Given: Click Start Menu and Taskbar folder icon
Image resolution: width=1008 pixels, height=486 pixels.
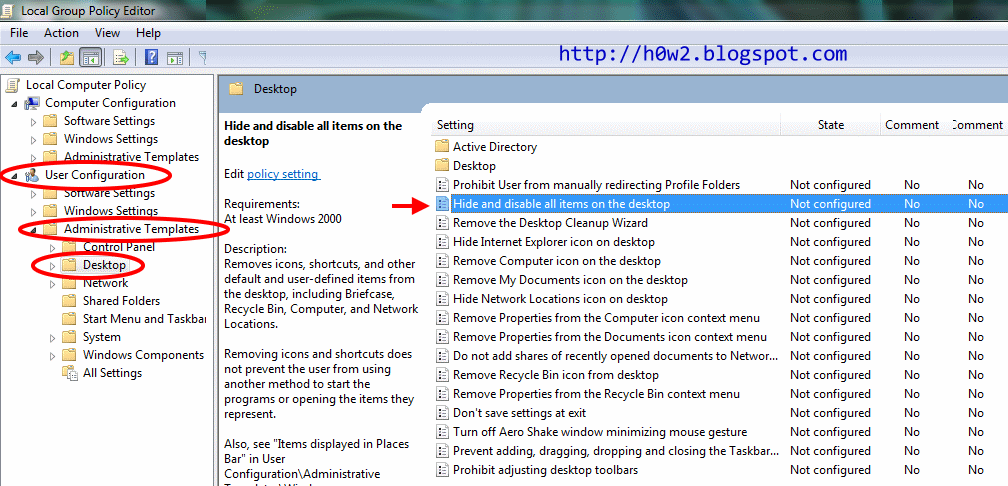Looking at the screenshot, I should click(69, 319).
